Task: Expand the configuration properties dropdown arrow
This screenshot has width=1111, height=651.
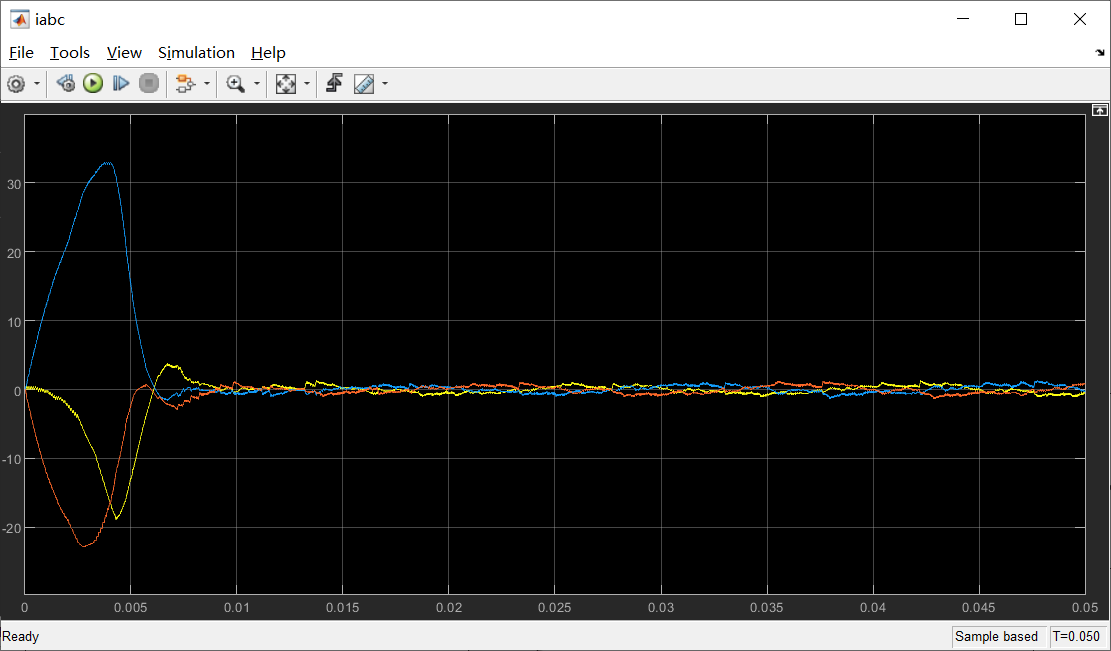Action: tap(37, 84)
